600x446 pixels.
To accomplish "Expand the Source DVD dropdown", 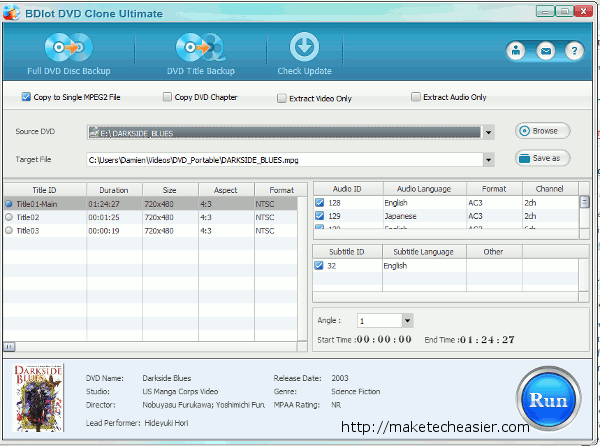I will click(x=489, y=132).
